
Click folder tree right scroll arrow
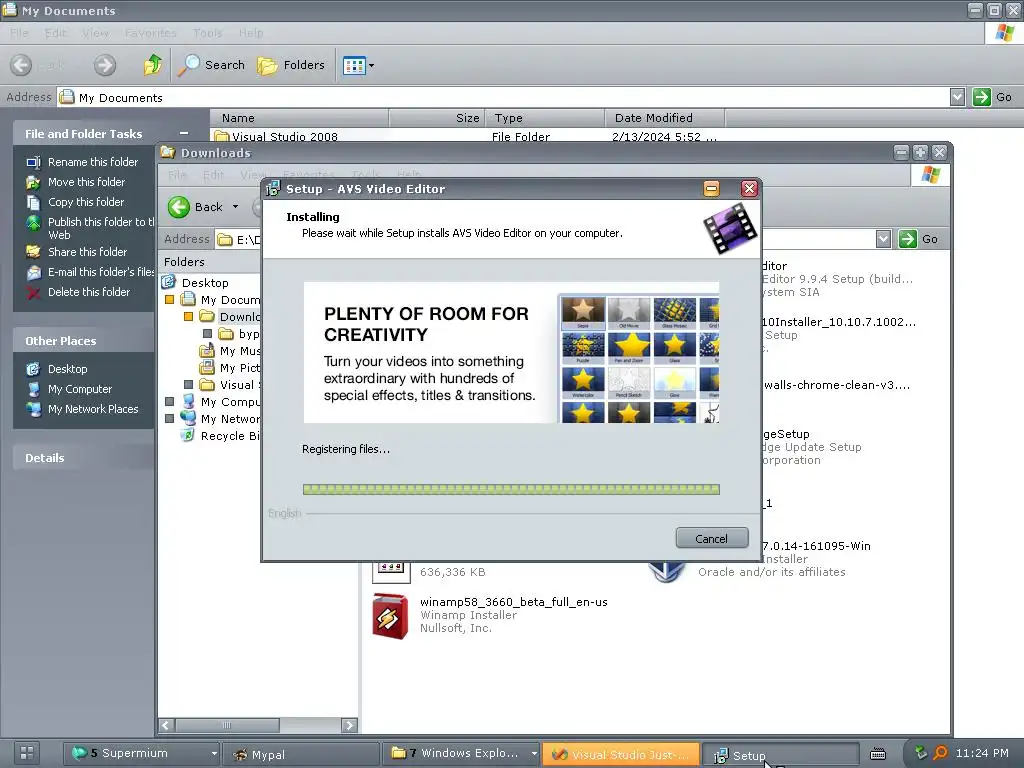pyautogui.click(x=349, y=725)
